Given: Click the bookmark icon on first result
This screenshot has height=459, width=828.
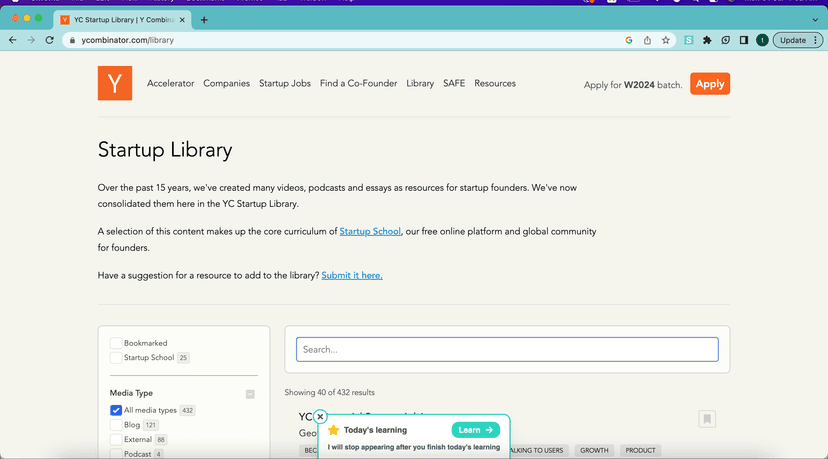Looking at the screenshot, I should pyautogui.click(x=707, y=419).
